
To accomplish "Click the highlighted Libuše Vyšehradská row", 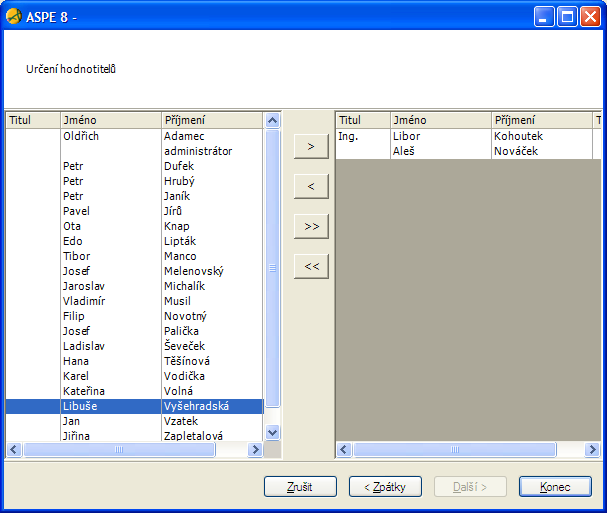I will tap(134, 406).
